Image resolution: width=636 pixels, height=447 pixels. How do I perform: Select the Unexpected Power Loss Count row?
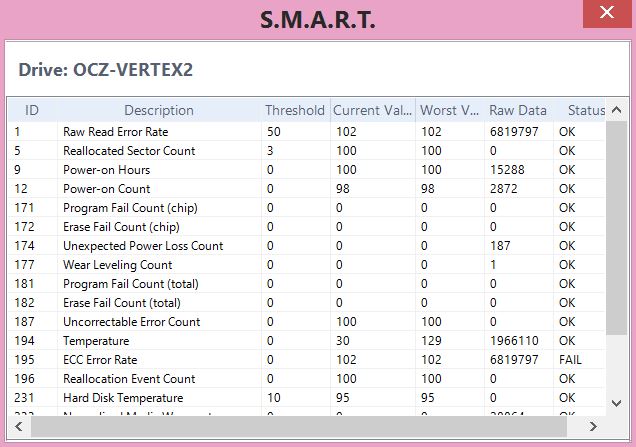(307, 246)
